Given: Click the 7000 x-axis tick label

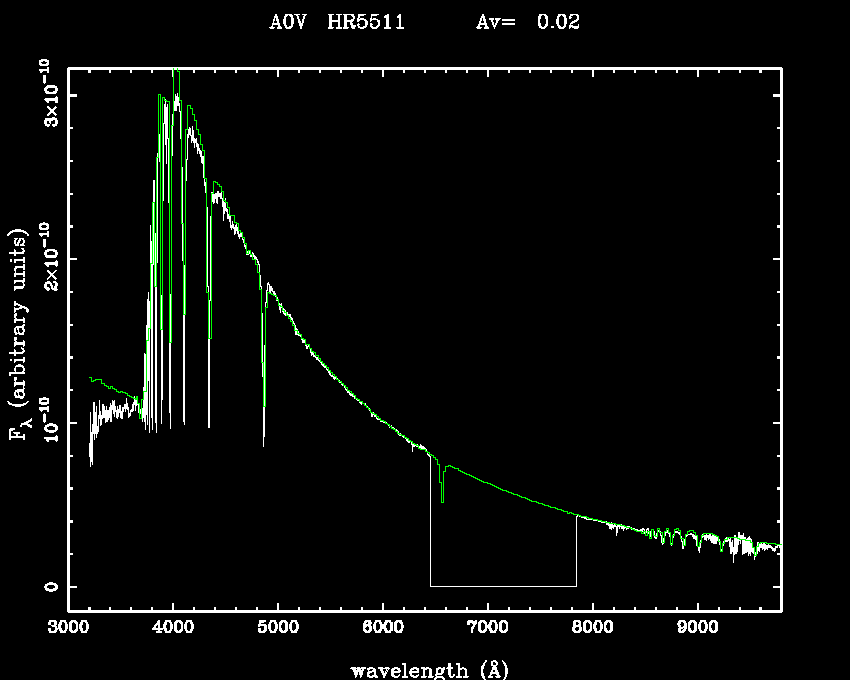Looking at the screenshot, I should point(488,628).
